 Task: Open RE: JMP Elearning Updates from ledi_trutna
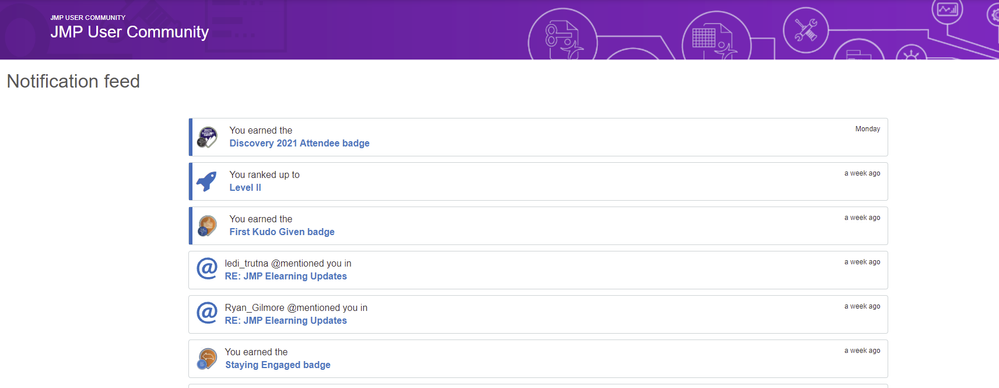pos(286,277)
